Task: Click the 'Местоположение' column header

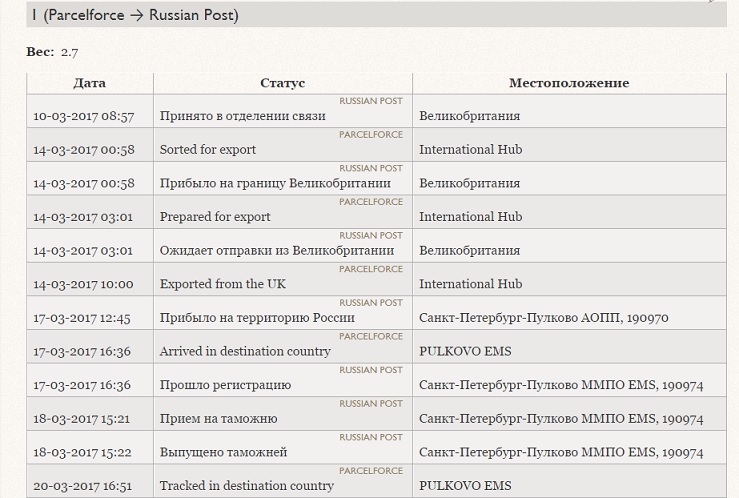Action: [569, 83]
